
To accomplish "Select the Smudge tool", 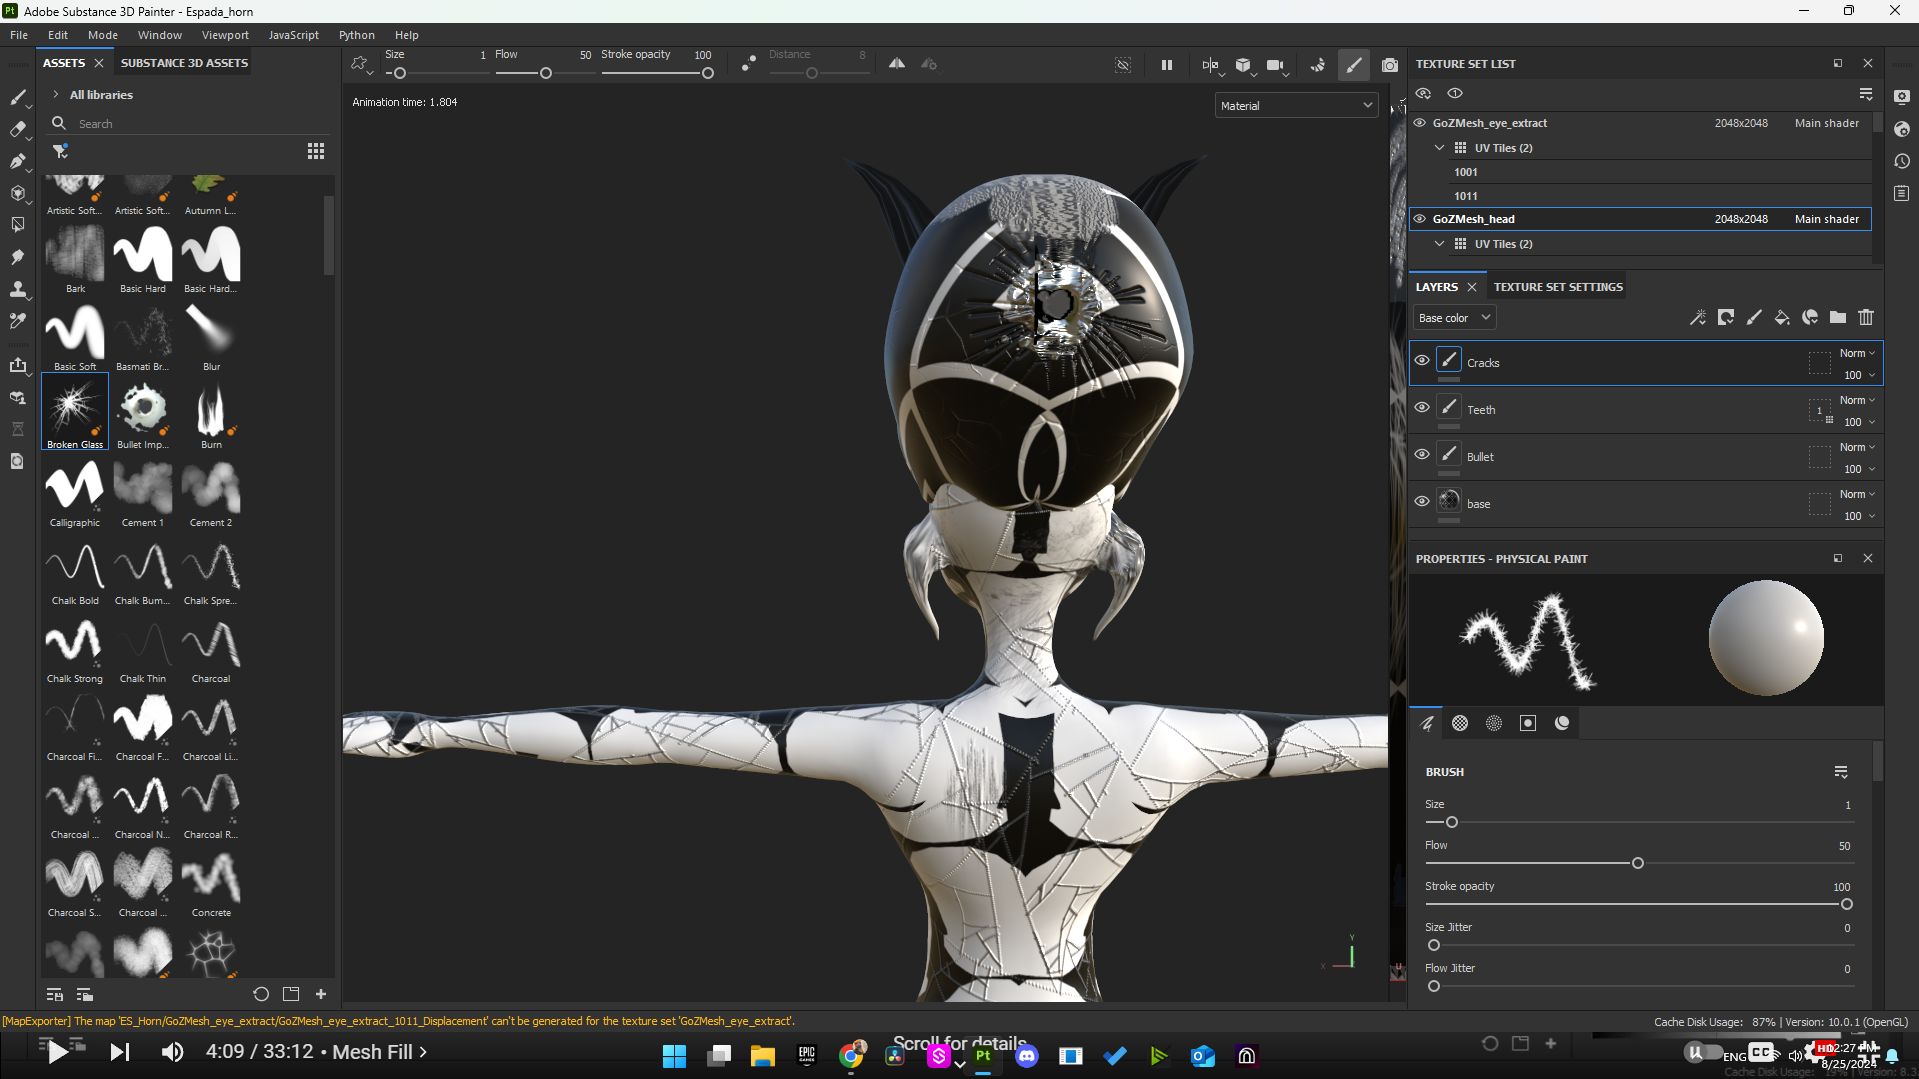I will pyautogui.click(x=17, y=257).
